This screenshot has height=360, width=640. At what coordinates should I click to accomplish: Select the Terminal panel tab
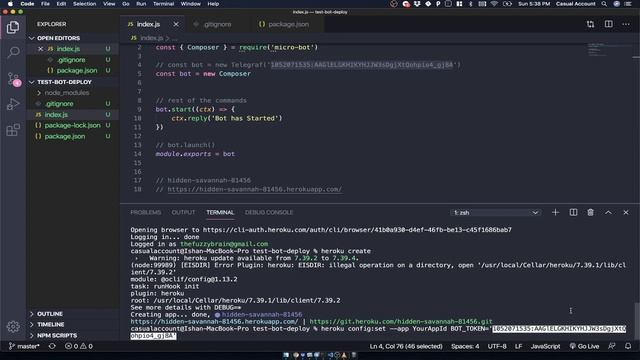220,212
